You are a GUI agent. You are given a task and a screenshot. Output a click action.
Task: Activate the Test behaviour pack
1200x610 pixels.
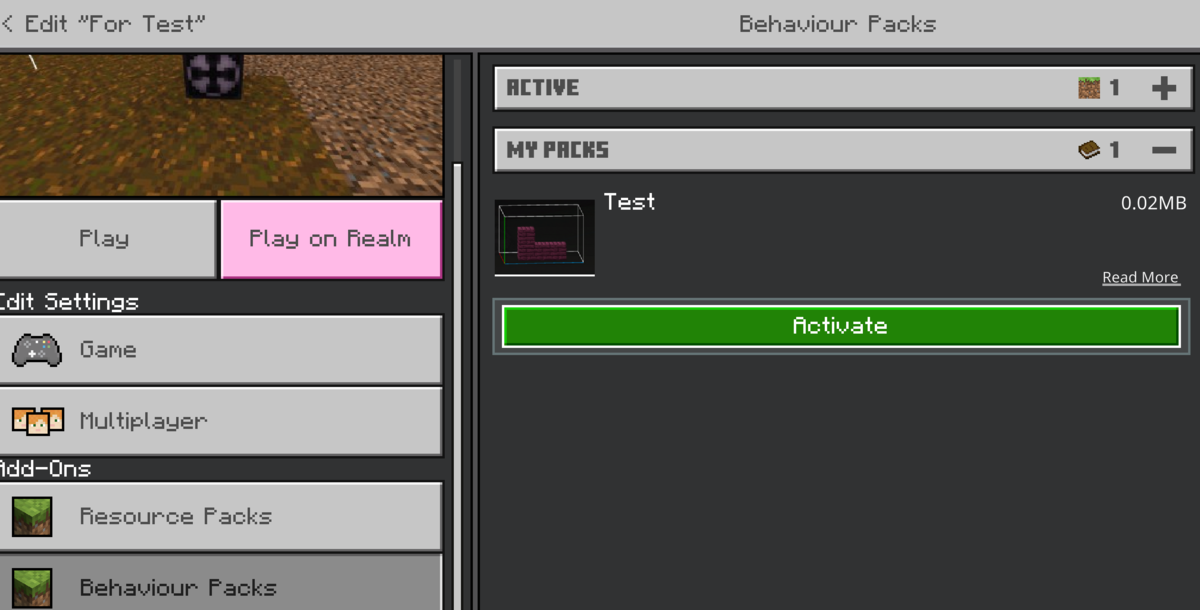[x=841, y=326]
